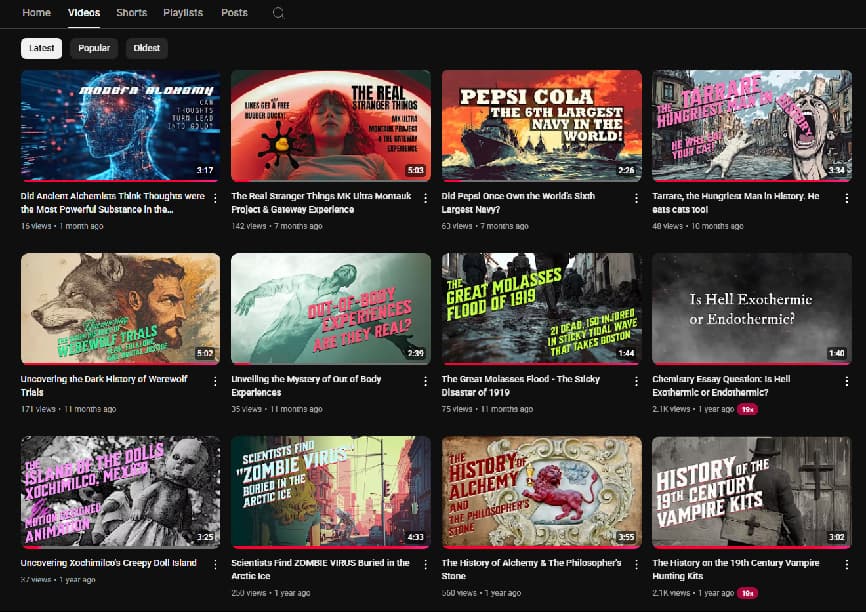This screenshot has height=612, width=866.
Task: Open Out-of-Body Experiences thumbnail
Action: coord(331,309)
